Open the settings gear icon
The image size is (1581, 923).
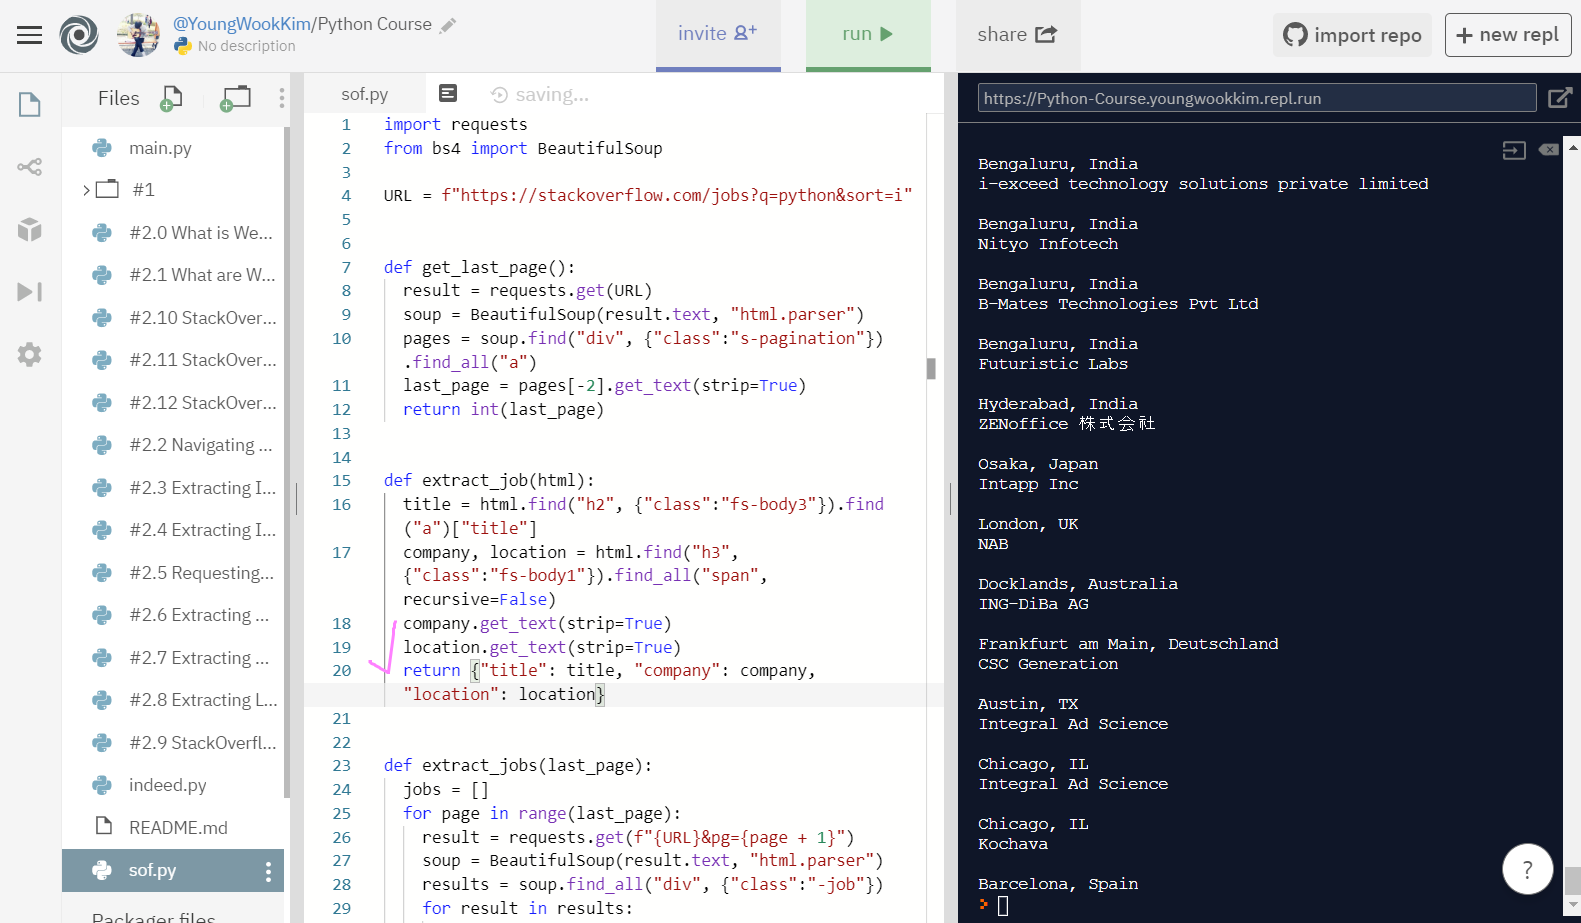pos(30,354)
